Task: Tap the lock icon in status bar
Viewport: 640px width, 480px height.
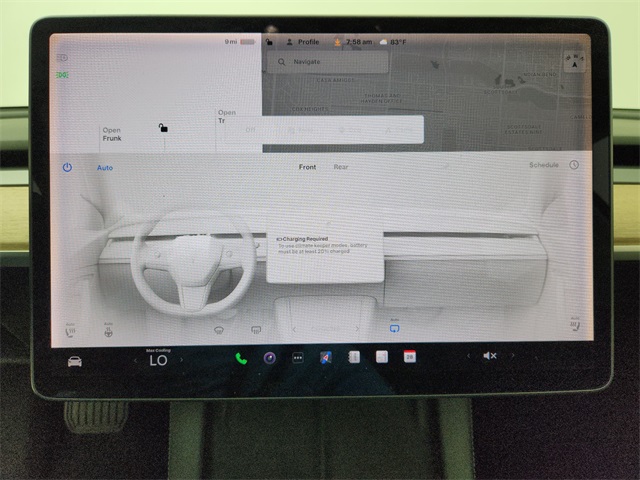Action: (x=269, y=42)
